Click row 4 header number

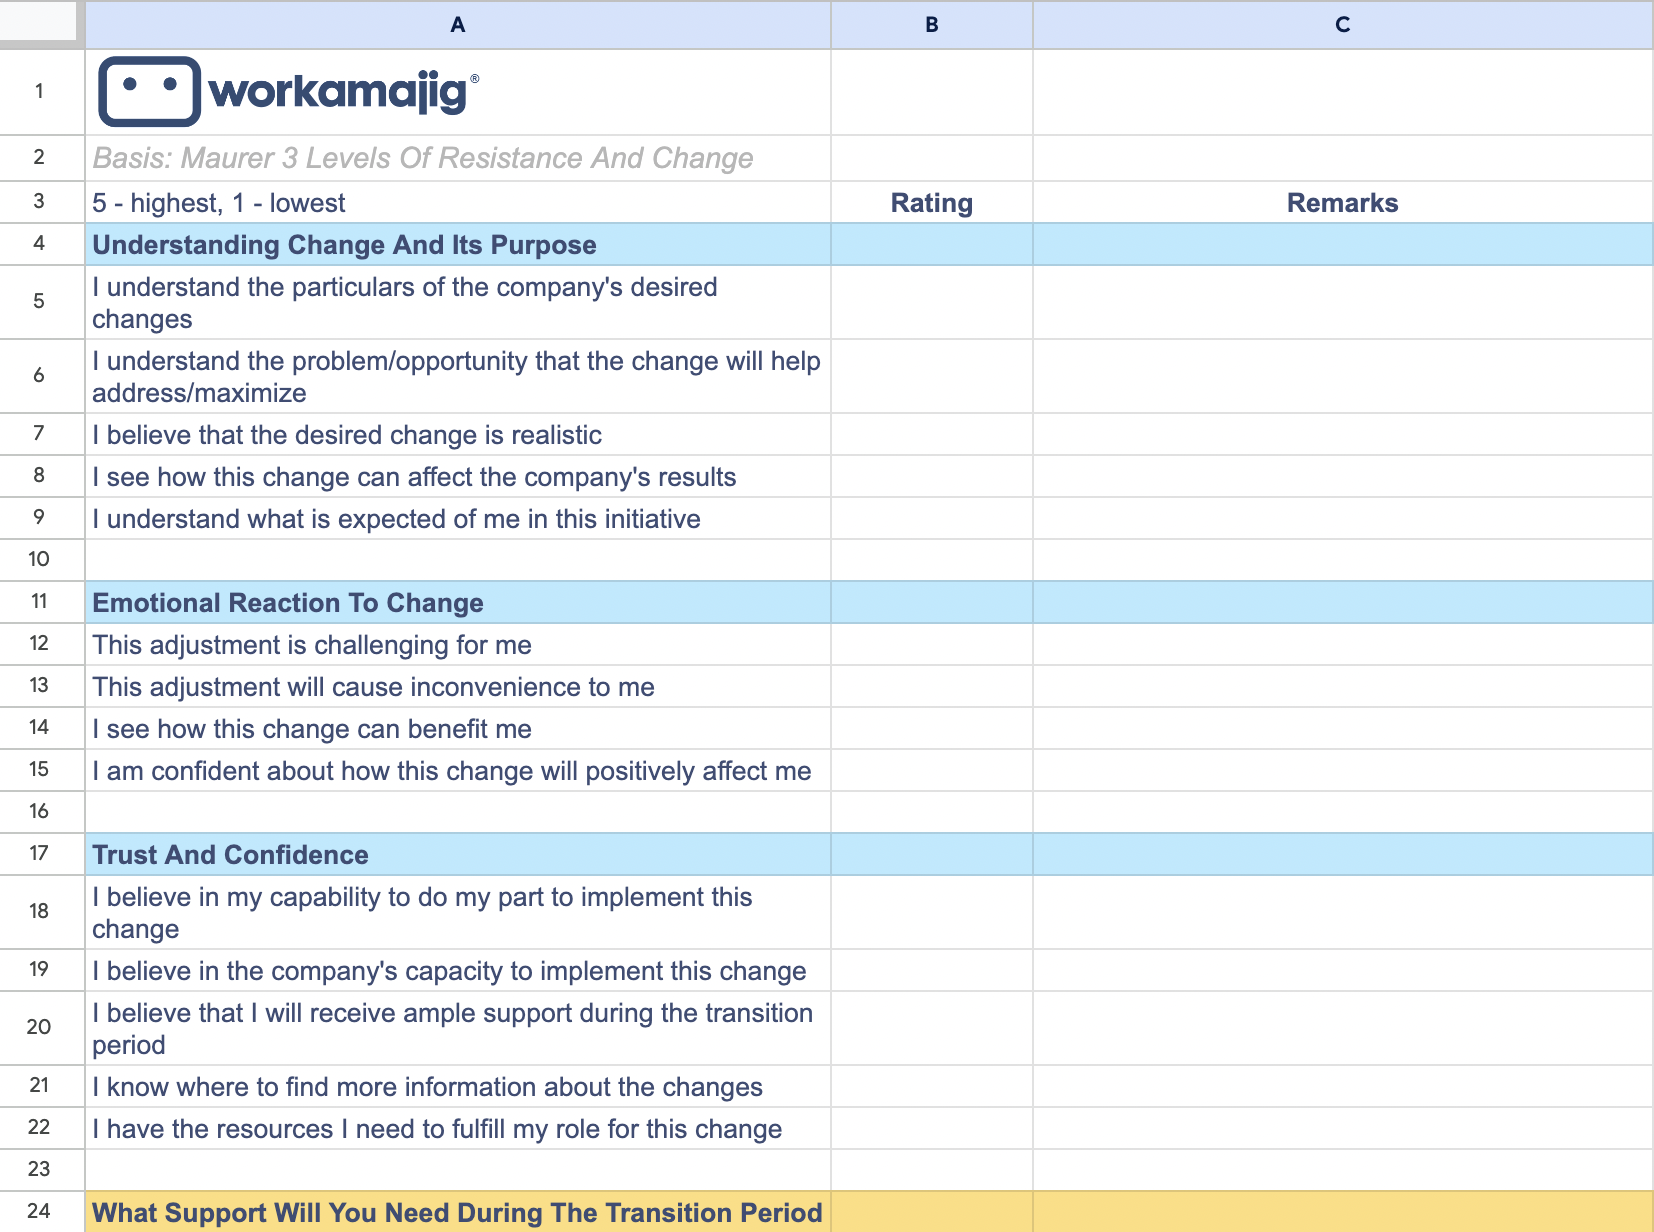[39, 243]
